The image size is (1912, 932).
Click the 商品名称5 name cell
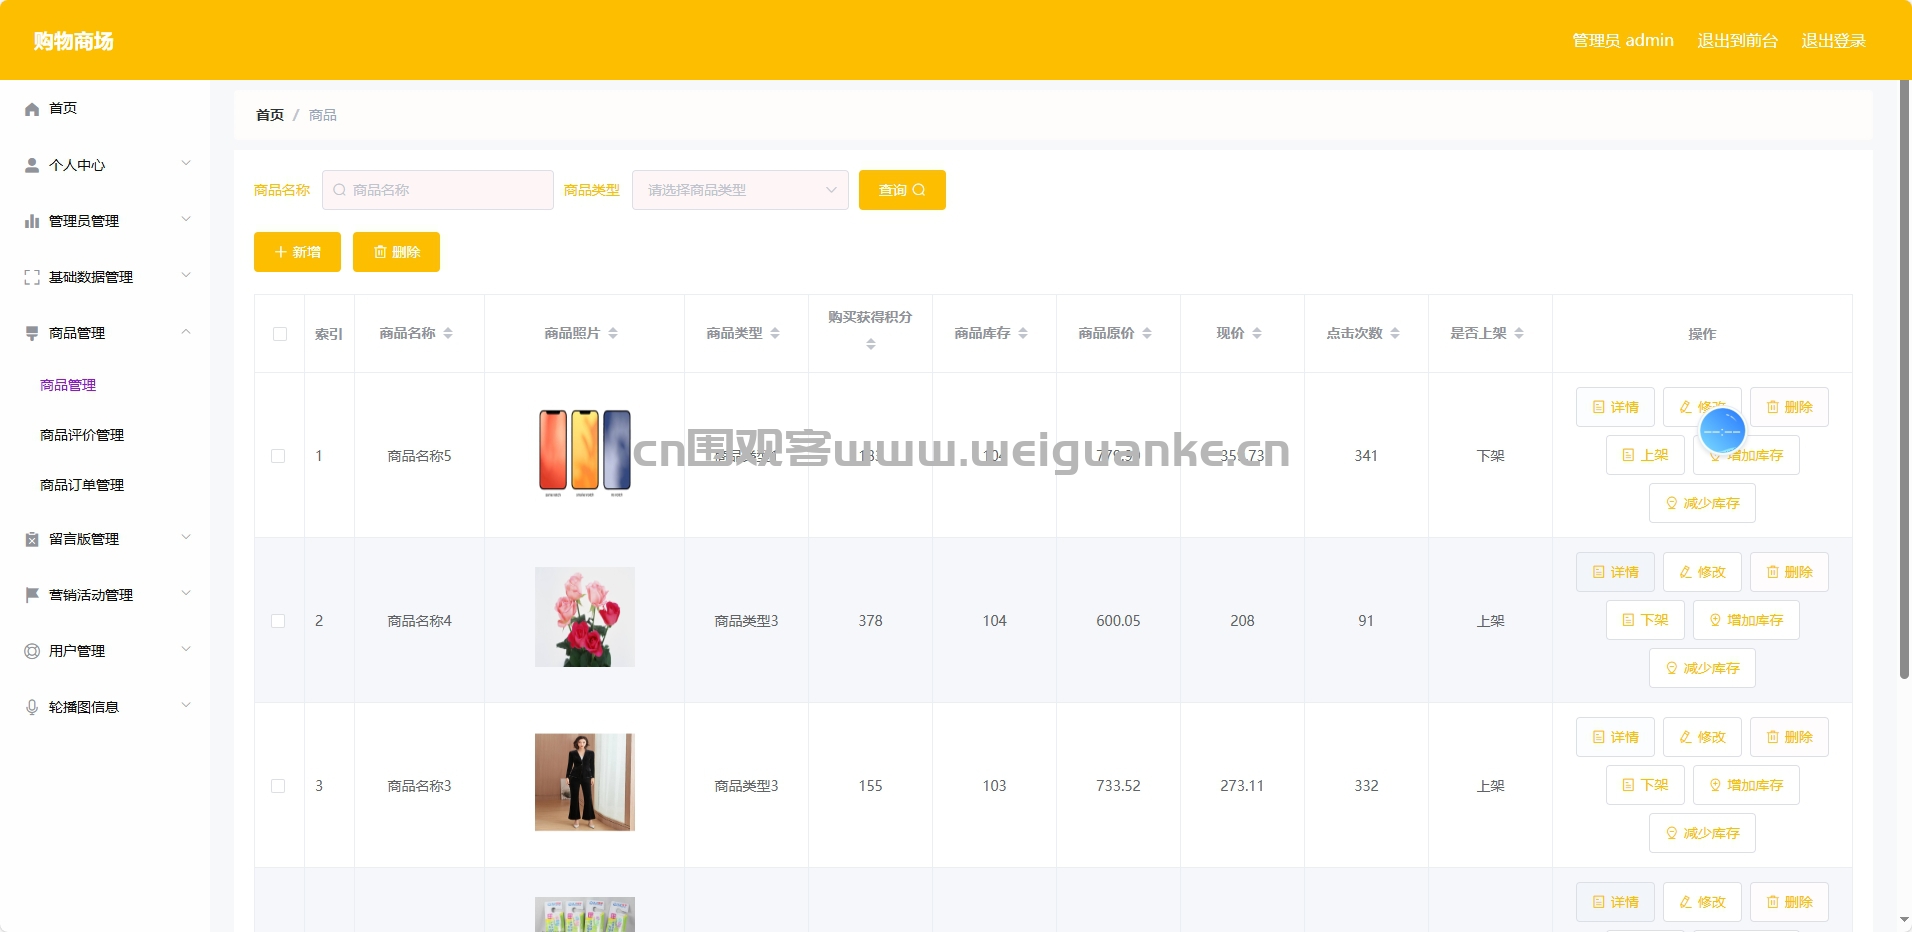pos(419,456)
